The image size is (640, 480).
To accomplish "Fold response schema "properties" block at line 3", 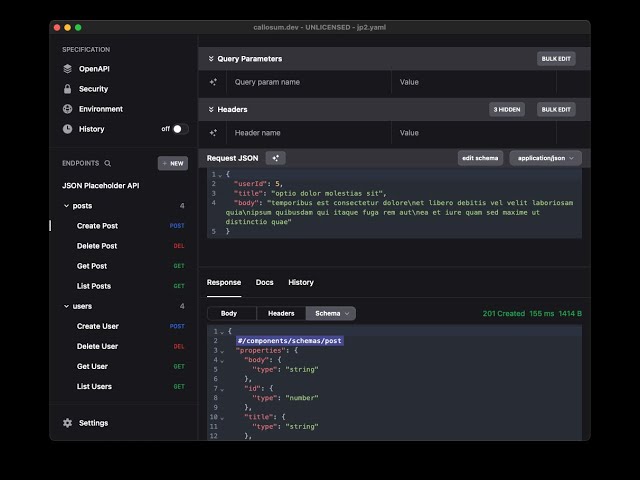I will (222, 351).
